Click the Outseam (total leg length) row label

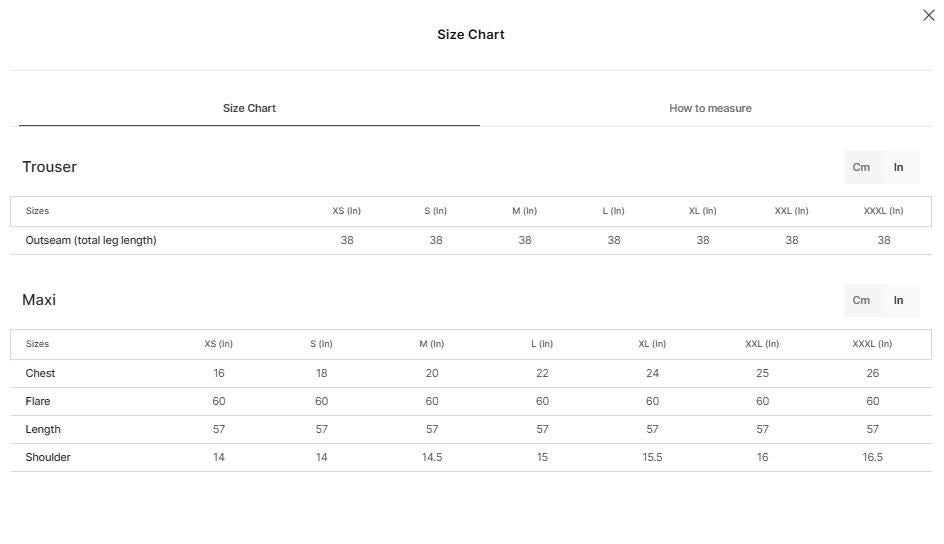(x=91, y=240)
